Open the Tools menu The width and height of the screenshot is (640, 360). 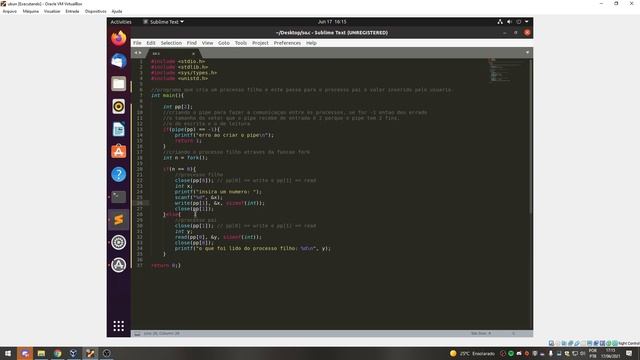[x=240, y=43]
